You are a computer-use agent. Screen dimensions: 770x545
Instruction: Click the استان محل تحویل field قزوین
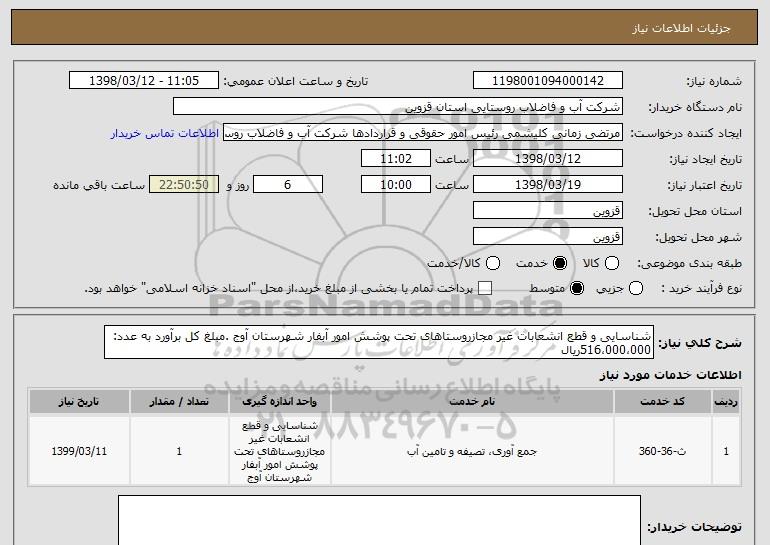coord(548,211)
